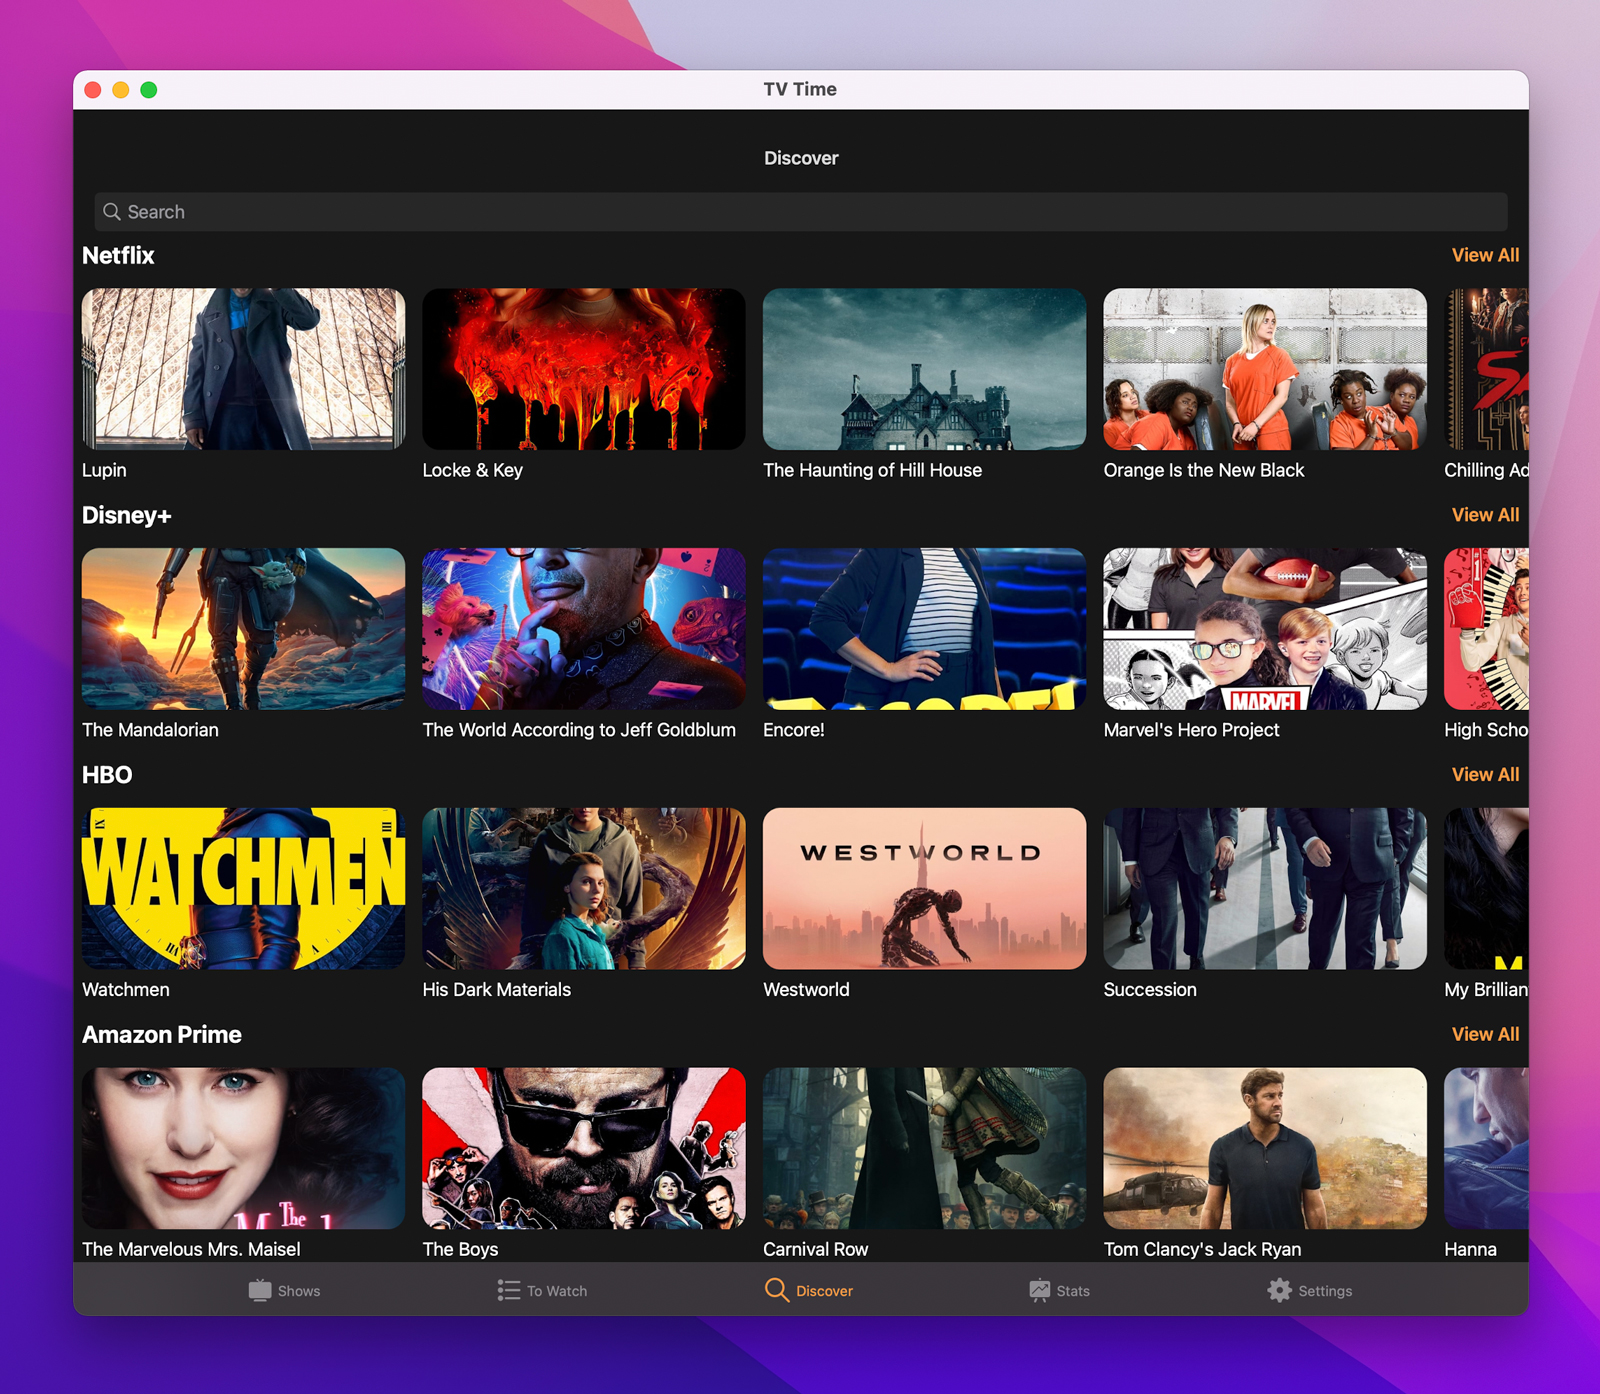Open Tom Clancy's Jack Ryan poster
The image size is (1600, 1394).
tap(1265, 1148)
